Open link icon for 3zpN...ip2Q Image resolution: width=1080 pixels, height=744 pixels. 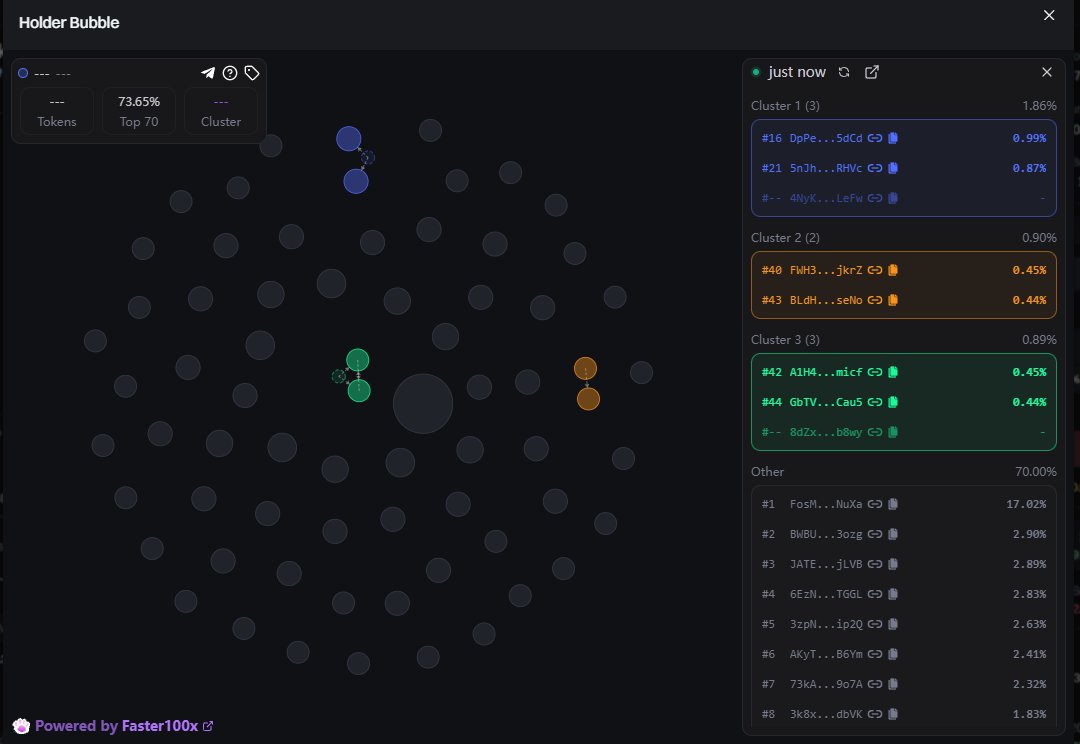pyautogui.click(x=875, y=625)
